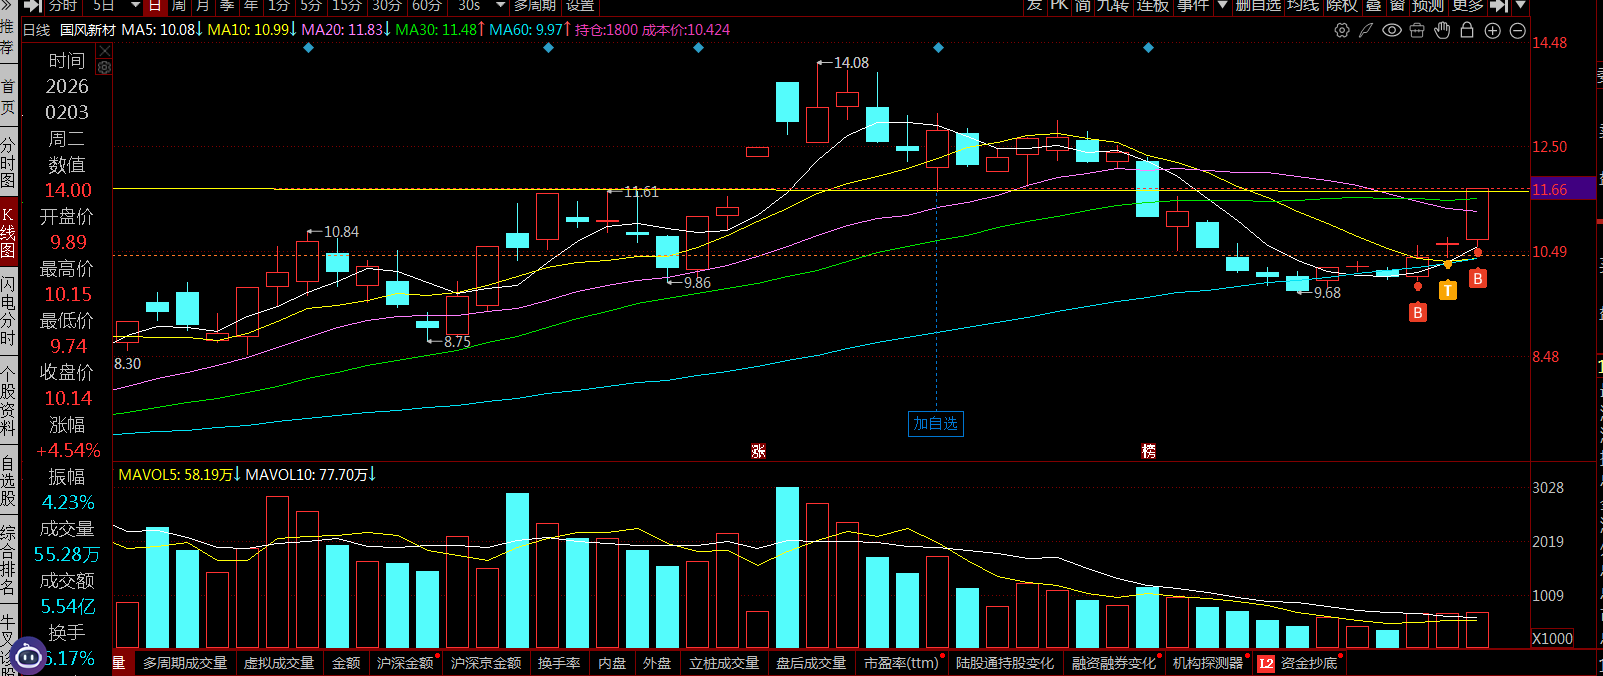The height and width of the screenshot is (676, 1603).
Task: Select the 多周期成交量 indicator tab
Action: [x=185, y=663]
